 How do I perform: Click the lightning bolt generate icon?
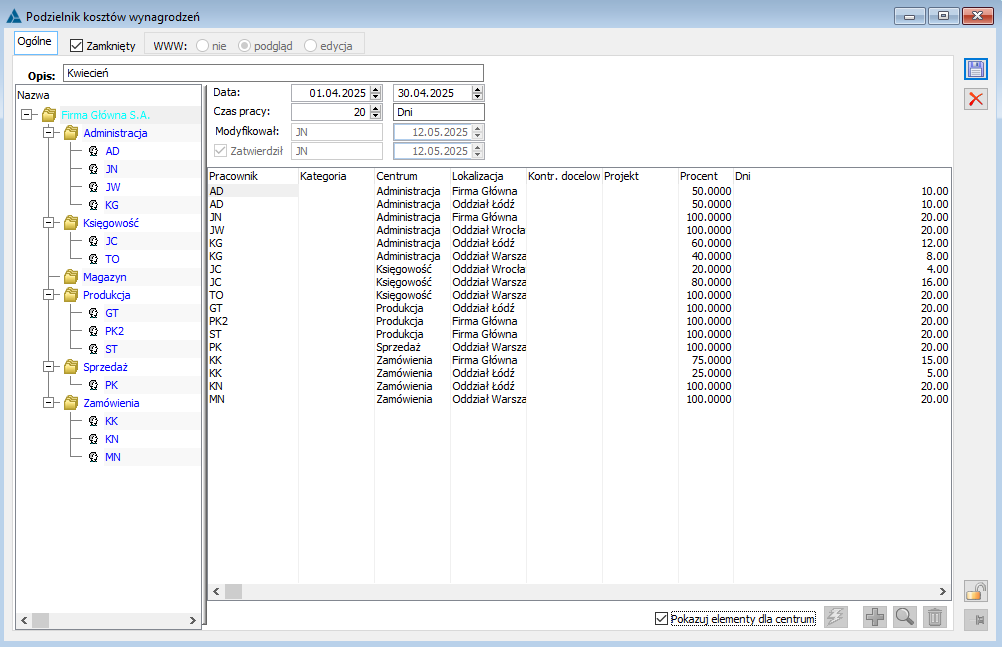click(x=836, y=617)
